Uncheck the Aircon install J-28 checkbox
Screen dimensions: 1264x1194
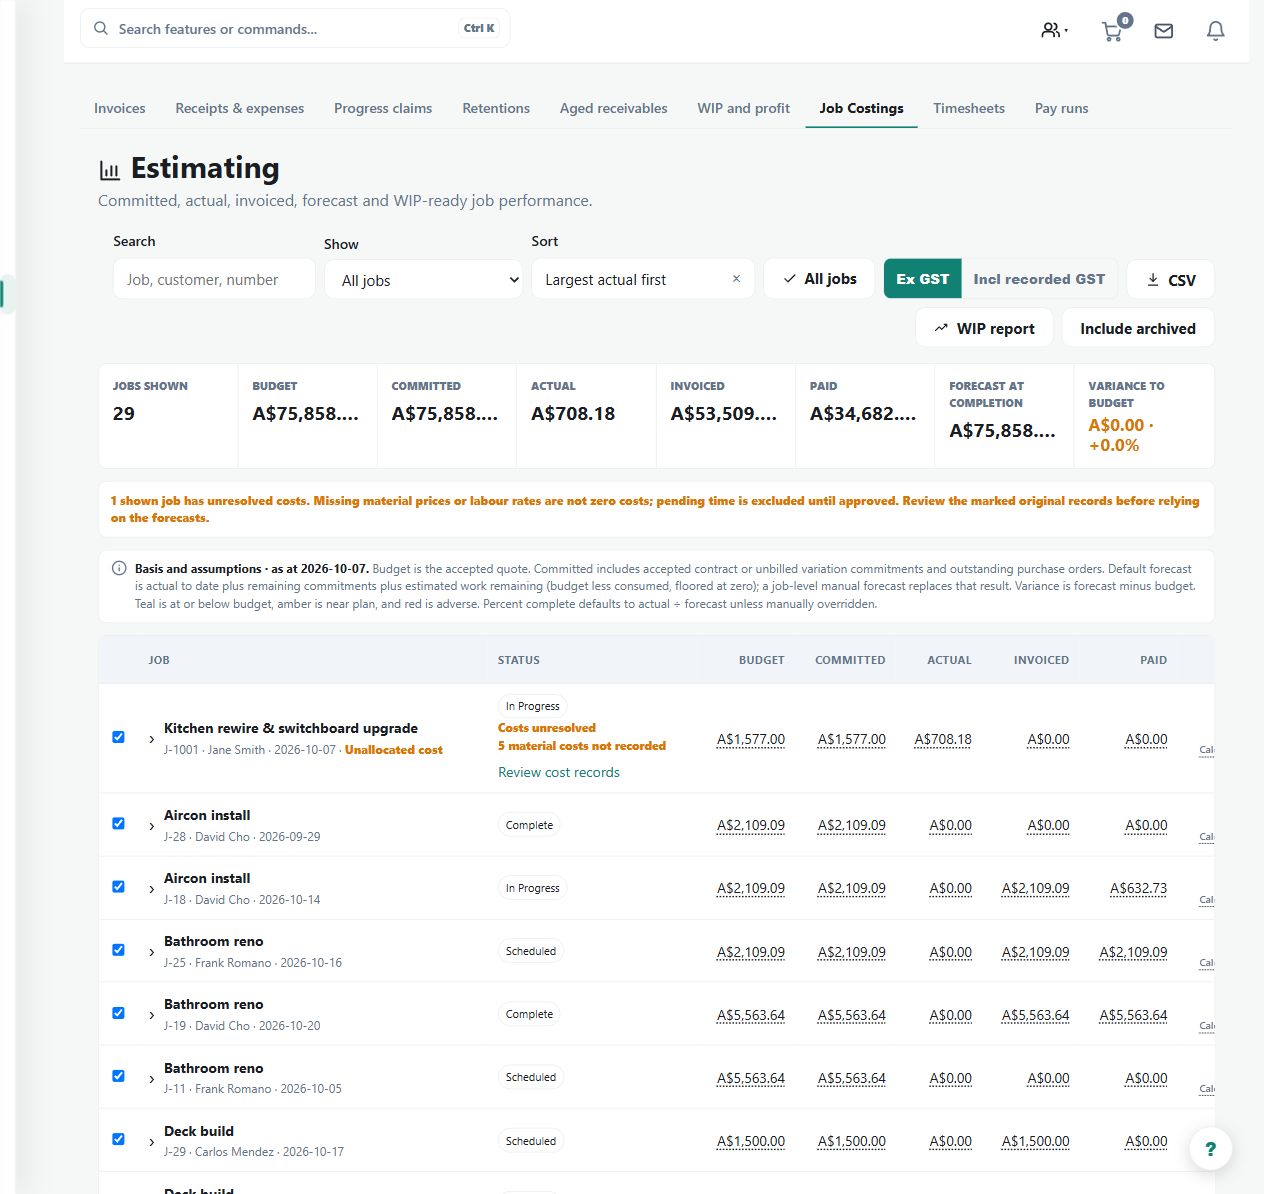118,823
